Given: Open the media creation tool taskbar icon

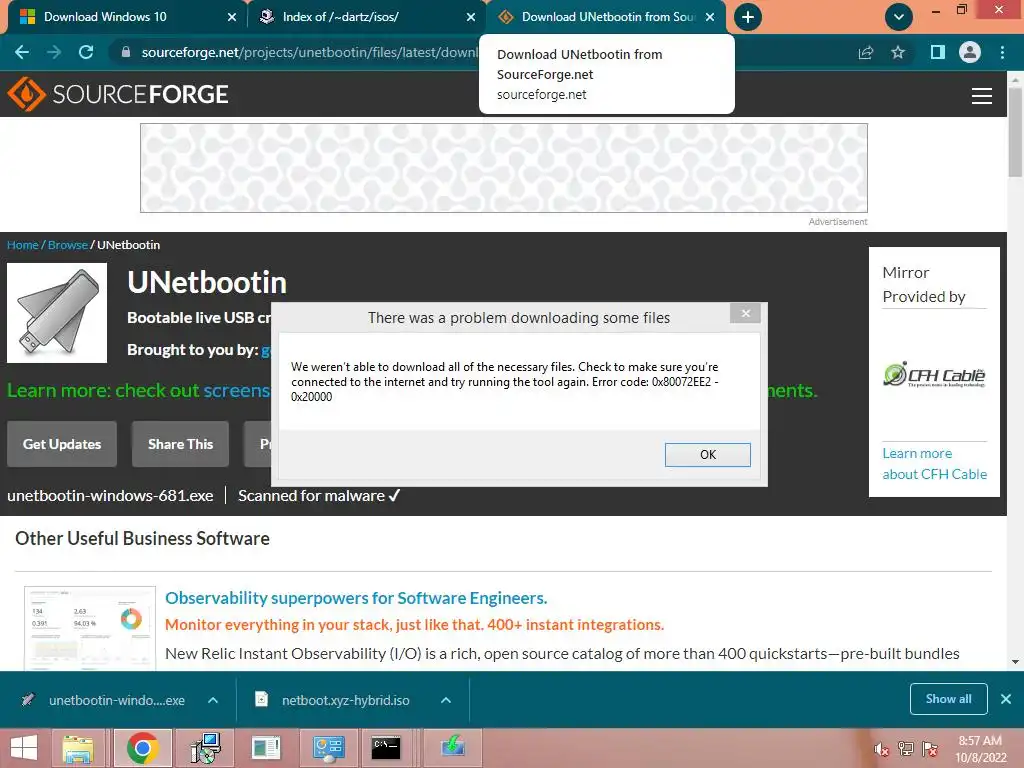Looking at the screenshot, I should point(453,748).
